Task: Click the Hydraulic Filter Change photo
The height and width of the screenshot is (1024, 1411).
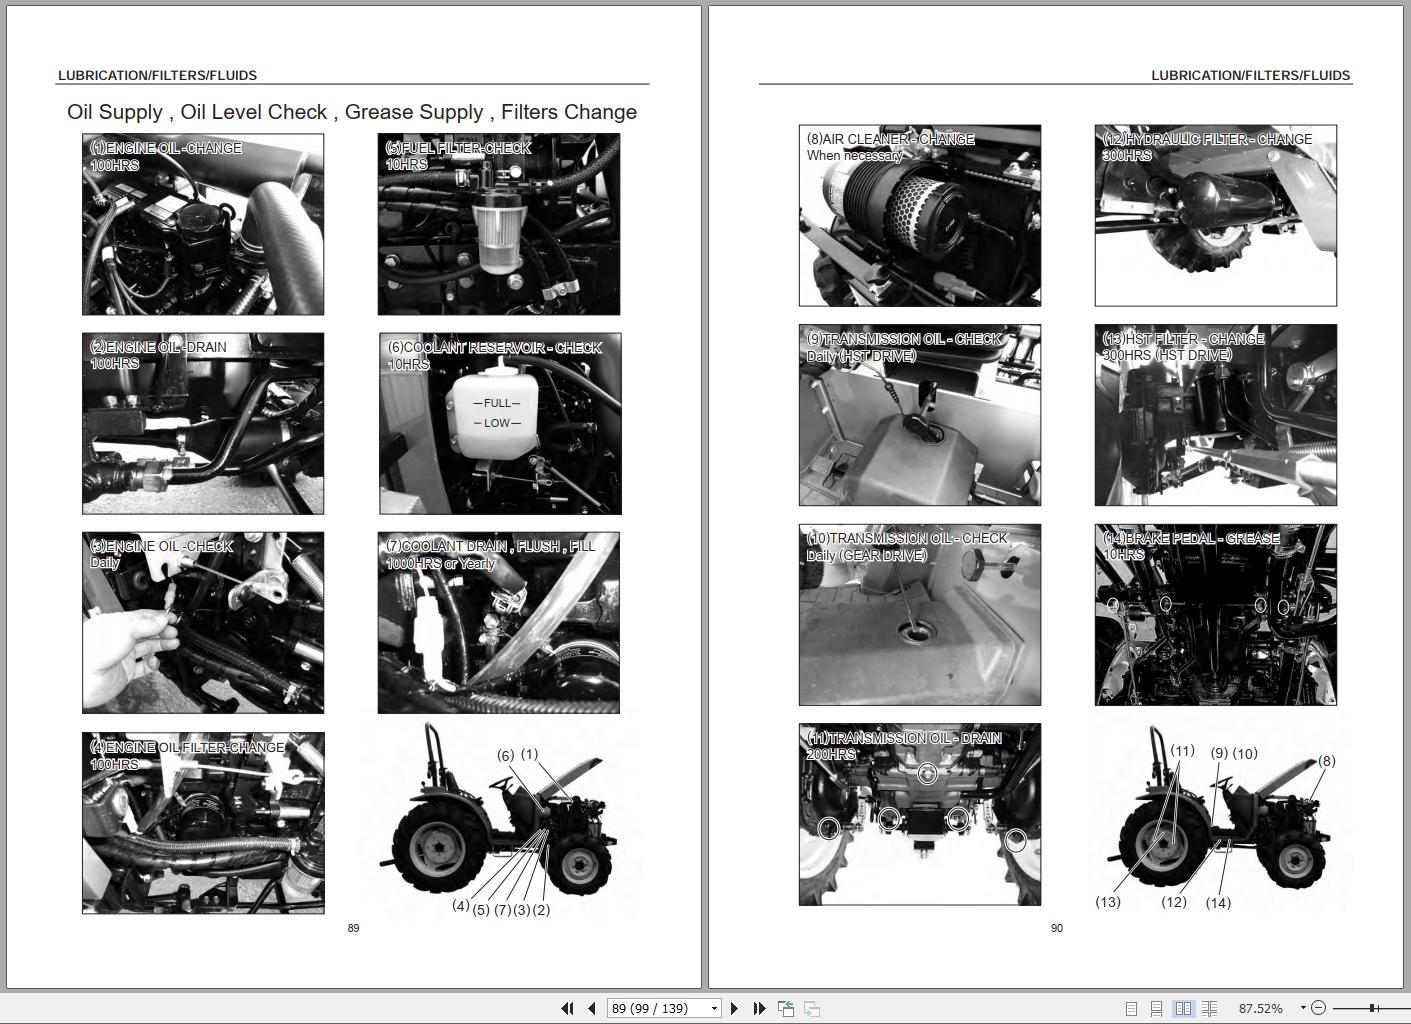Action: (1216, 215)
